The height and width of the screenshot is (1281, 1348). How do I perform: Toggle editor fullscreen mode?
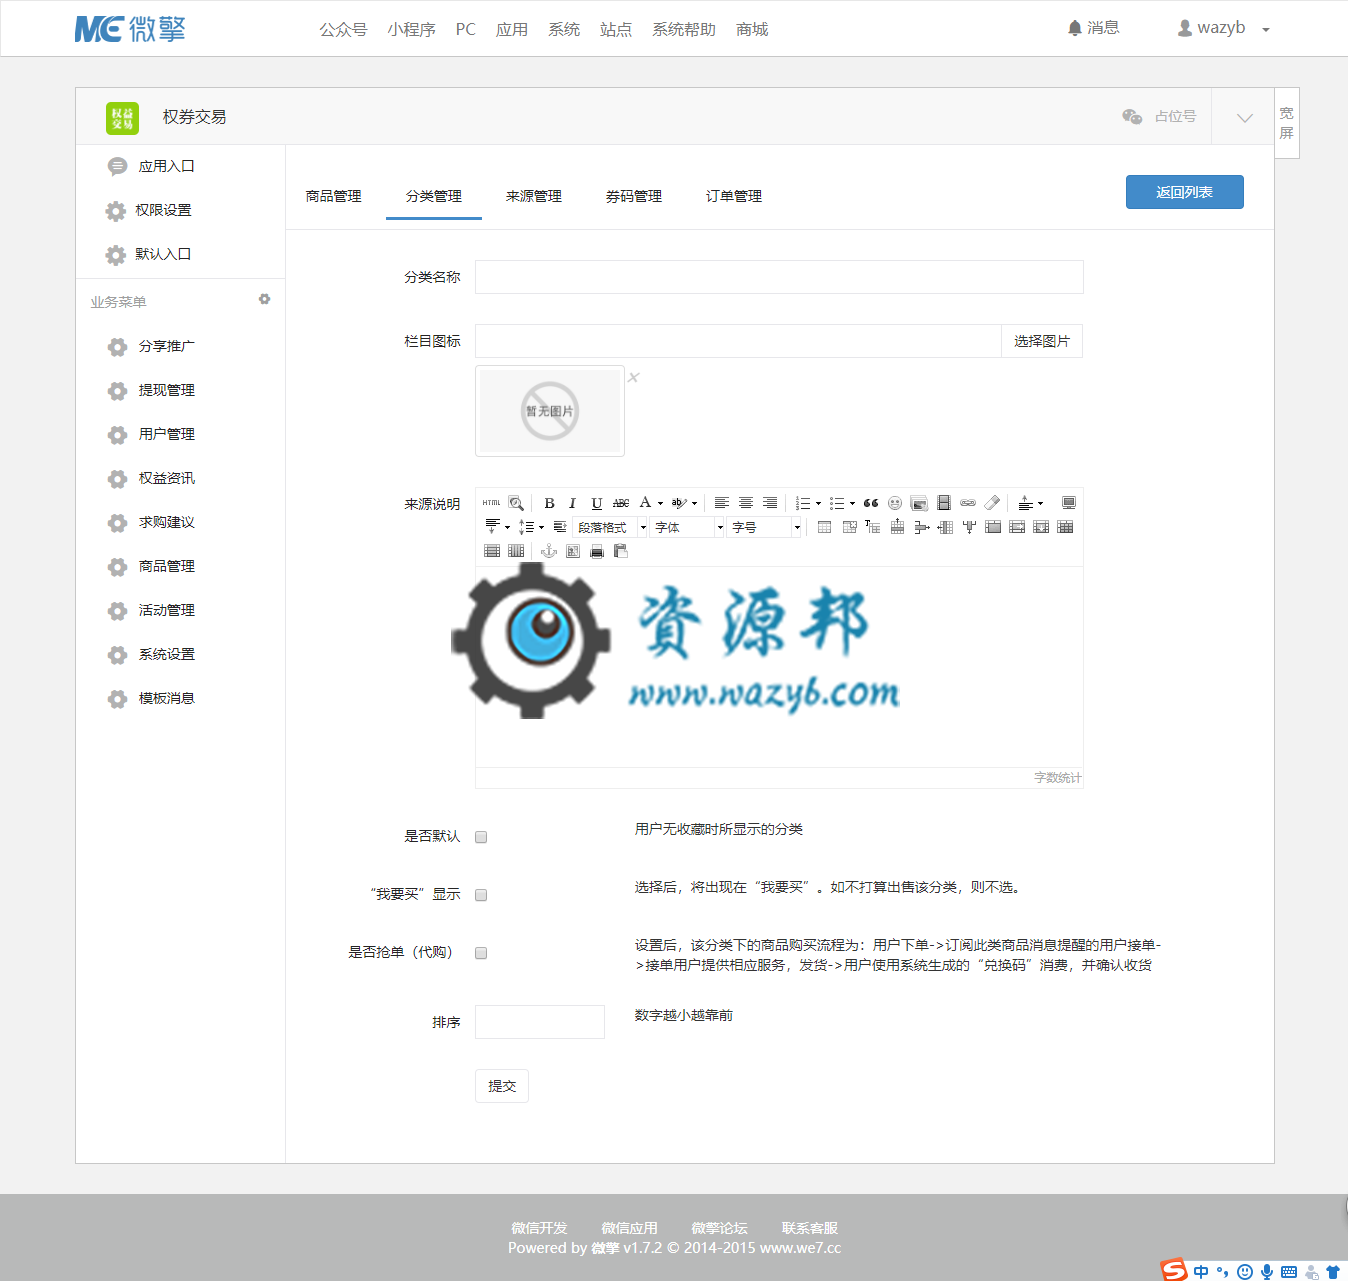click(1069, 503)
